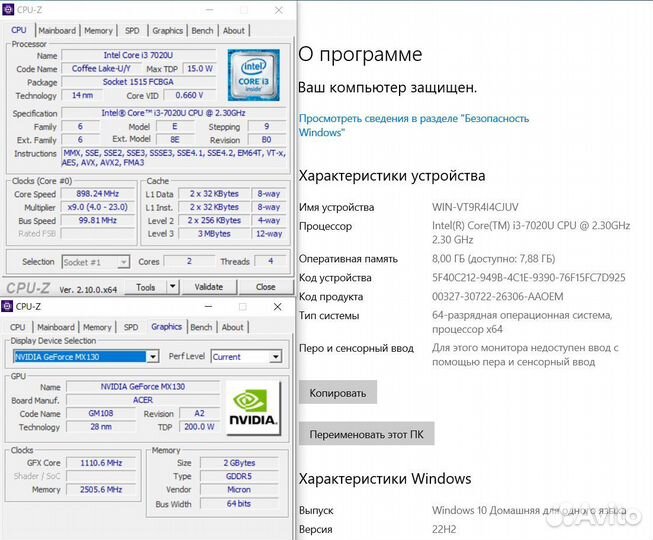Click the Cores count field showing 2
The height and width of the screenshot is (540, 653).
189,261
